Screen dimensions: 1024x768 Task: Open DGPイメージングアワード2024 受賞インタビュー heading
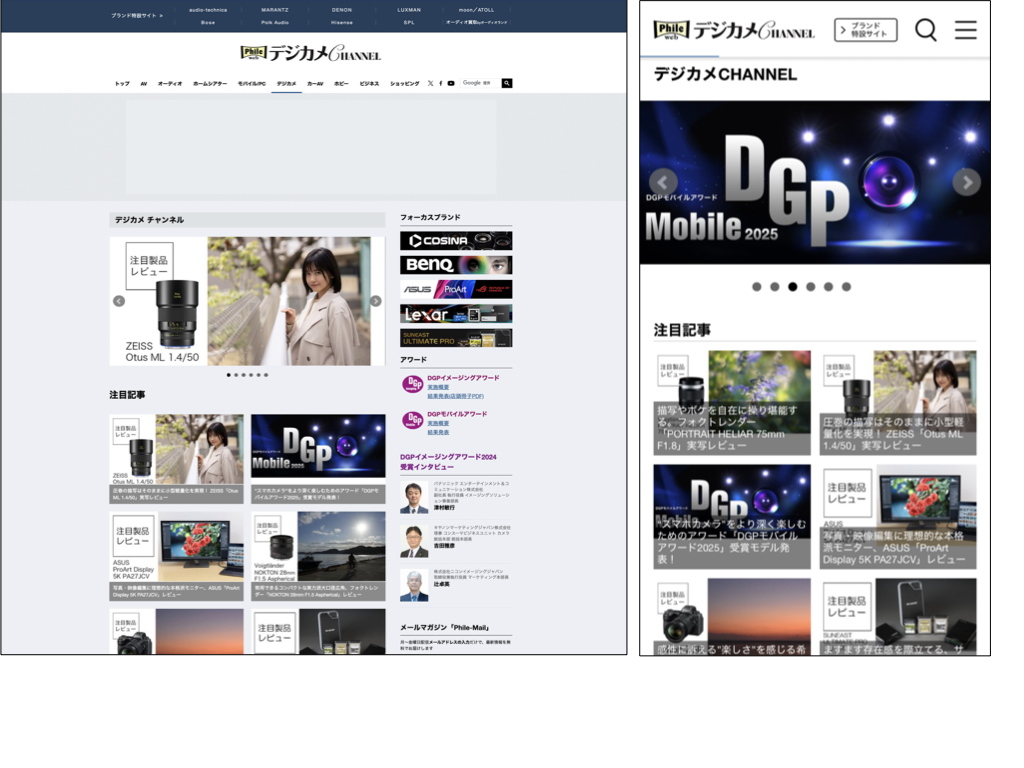pyautogui.click(x=449, y=462)
